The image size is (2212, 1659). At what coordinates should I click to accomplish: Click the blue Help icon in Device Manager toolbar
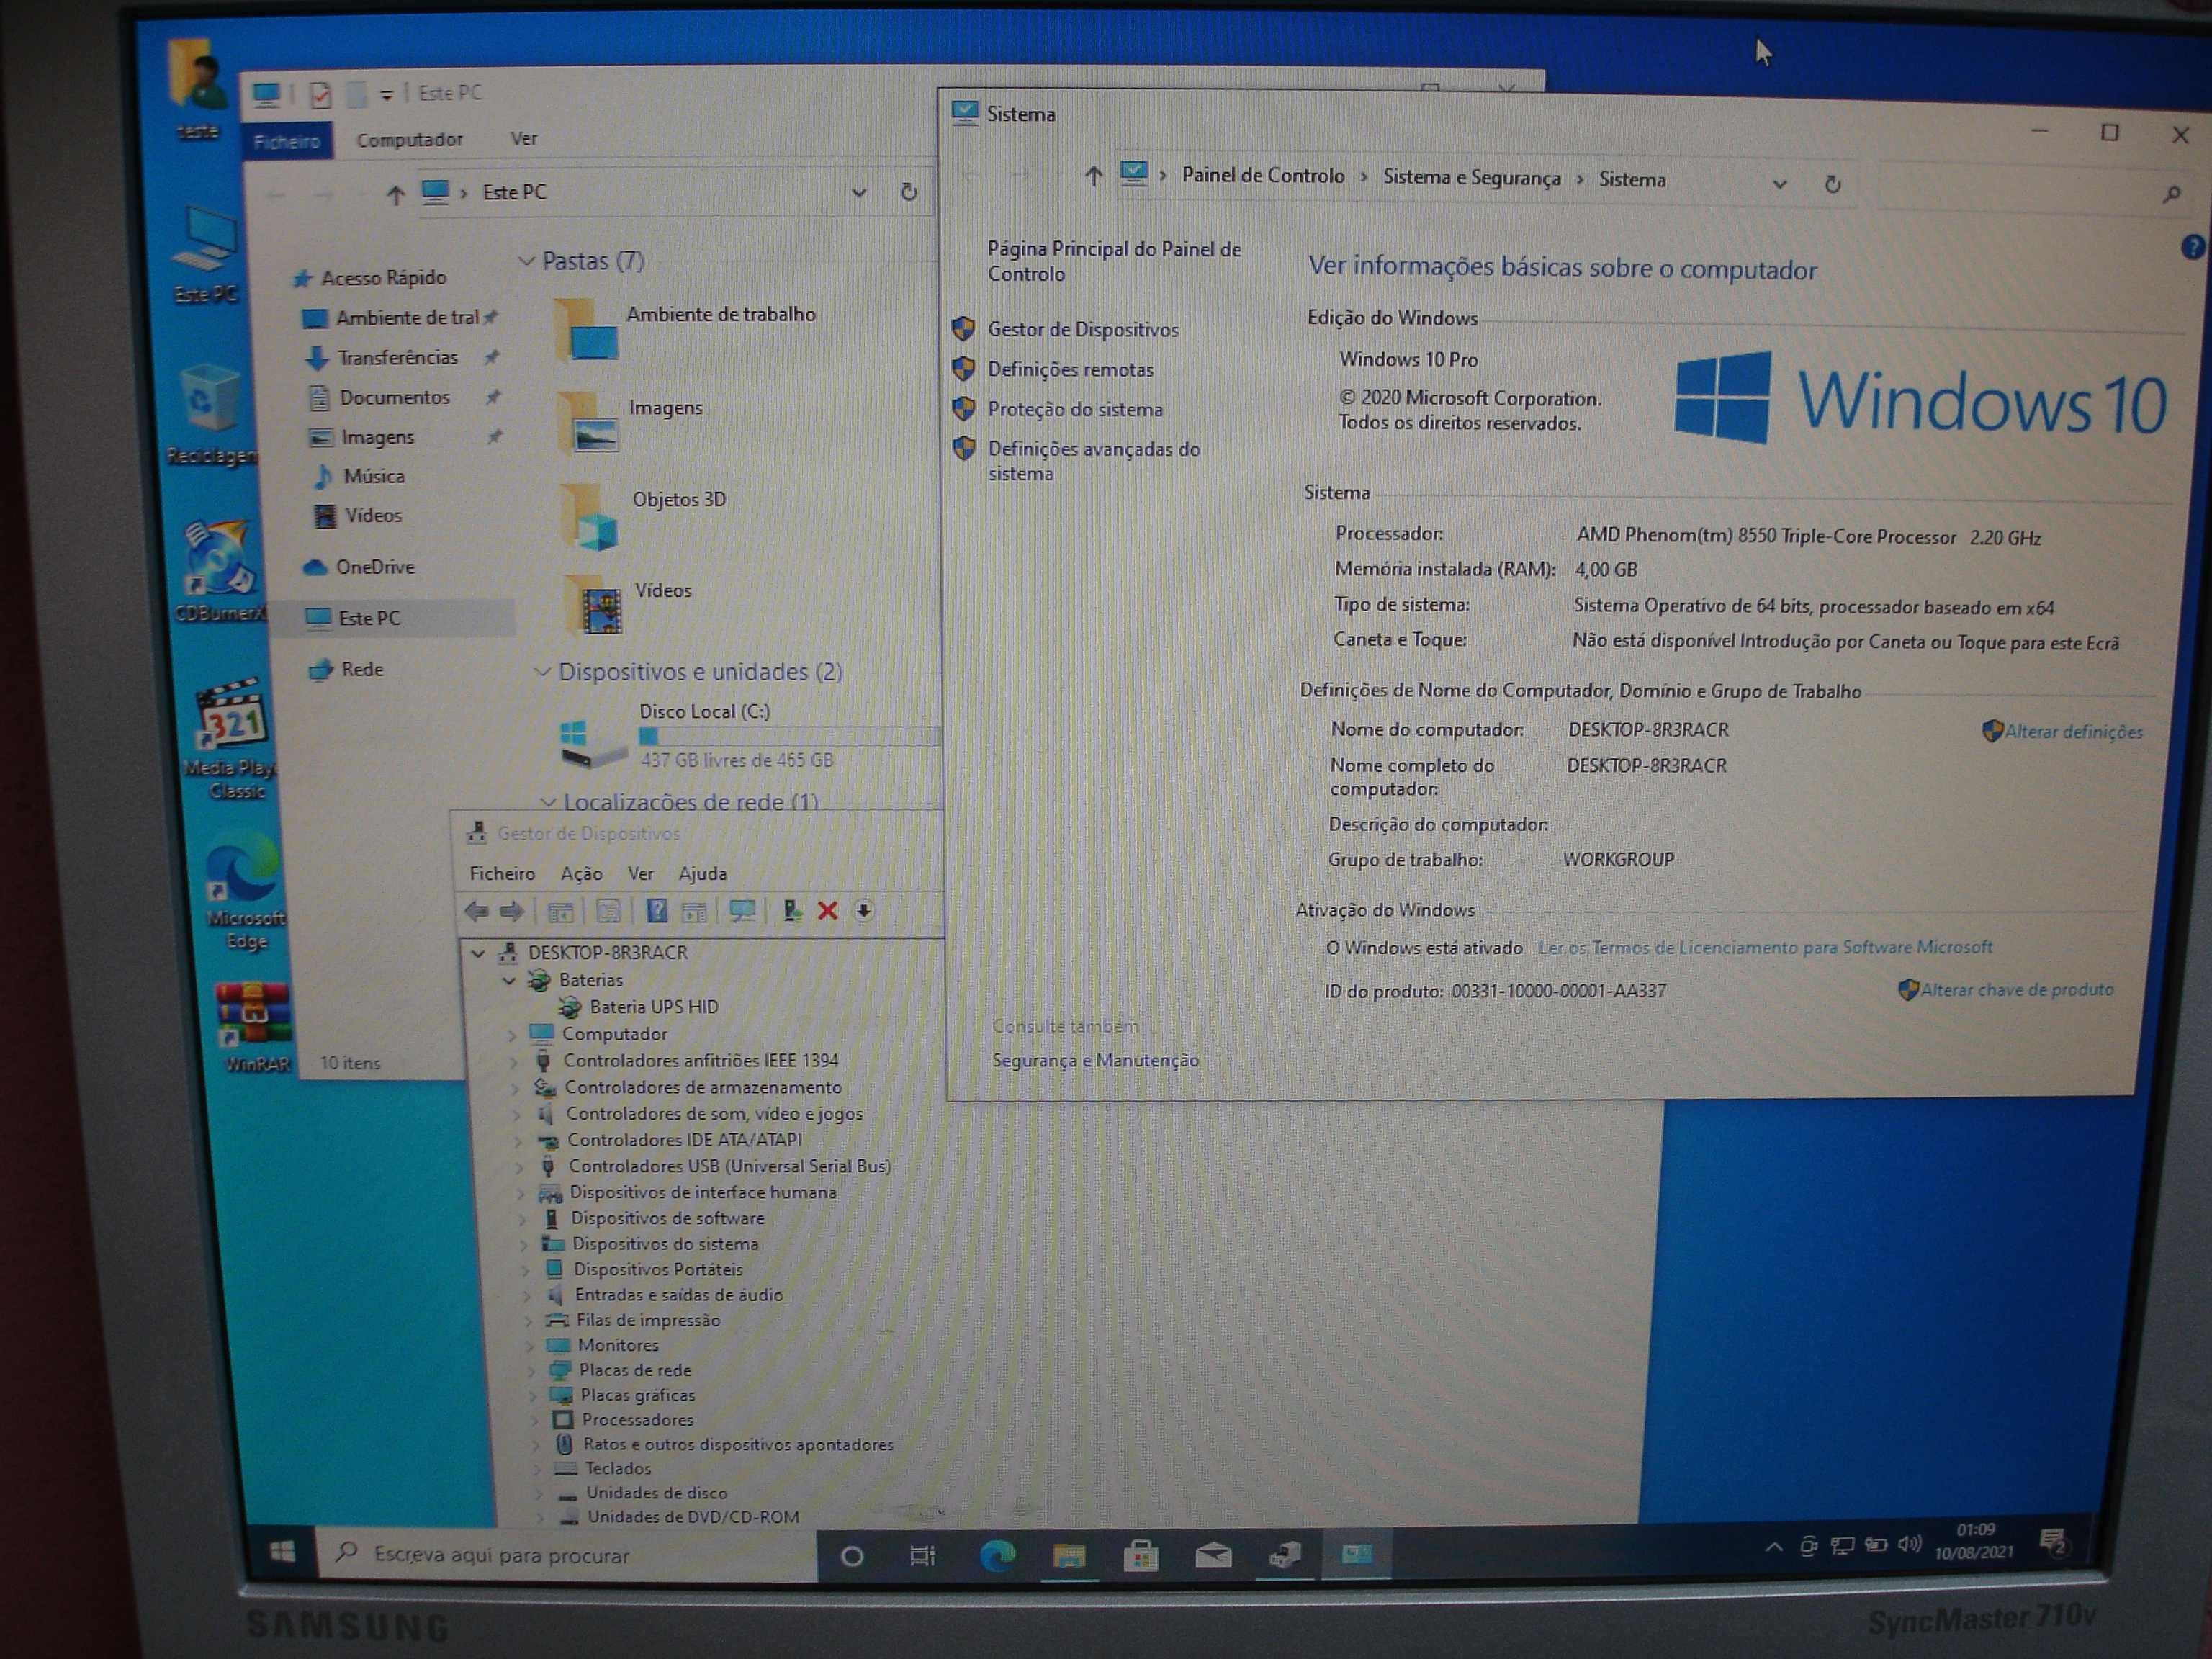pos(657,911)
